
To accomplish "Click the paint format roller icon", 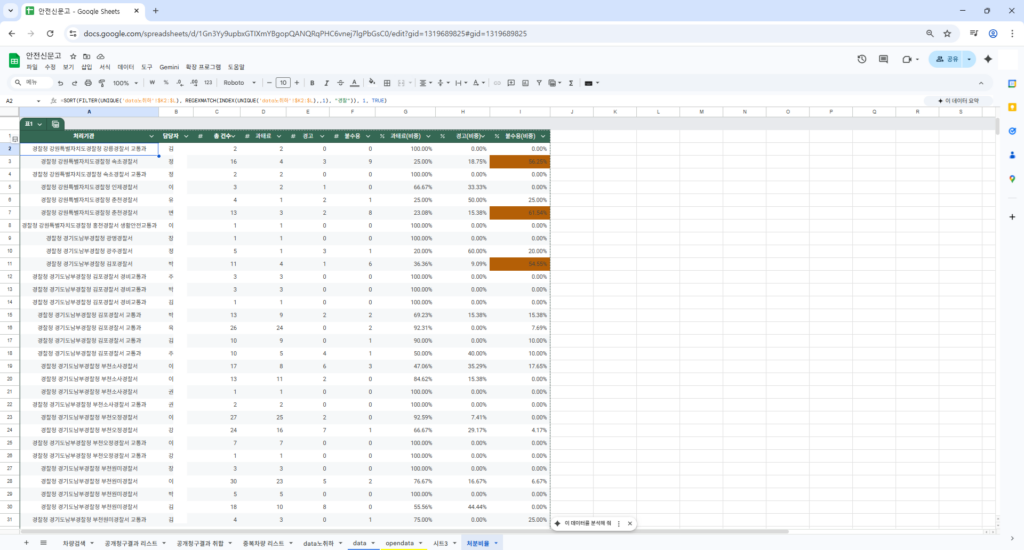I will coord(103,82).
